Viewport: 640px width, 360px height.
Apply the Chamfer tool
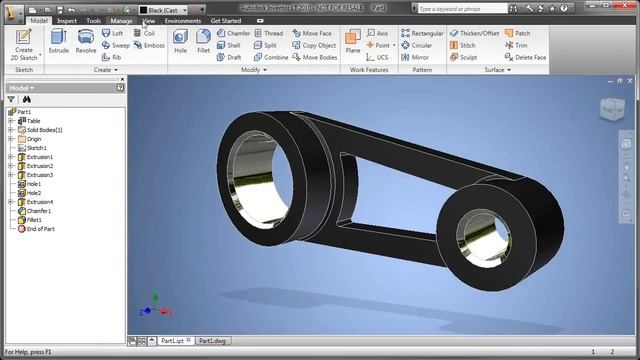(233, 33)
